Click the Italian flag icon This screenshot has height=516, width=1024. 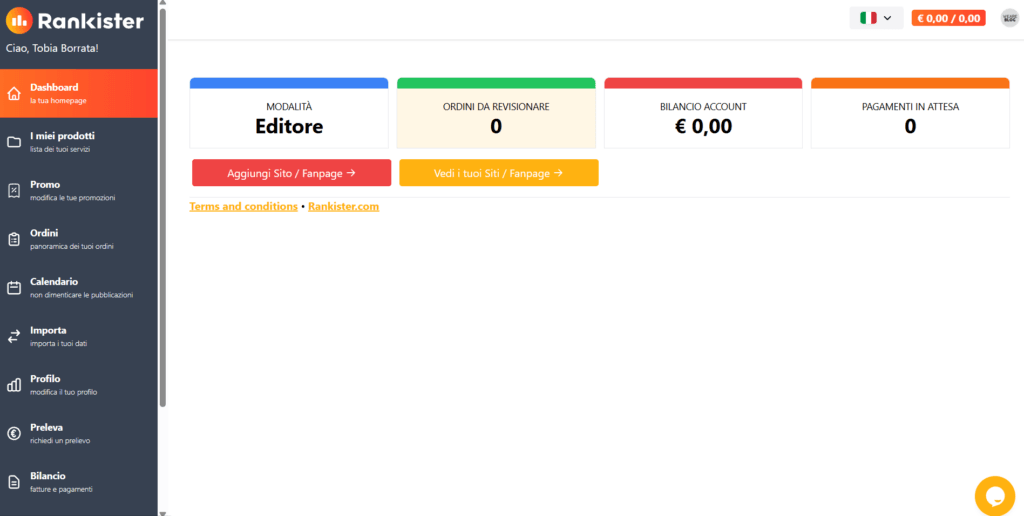click(x=868, y=18)
